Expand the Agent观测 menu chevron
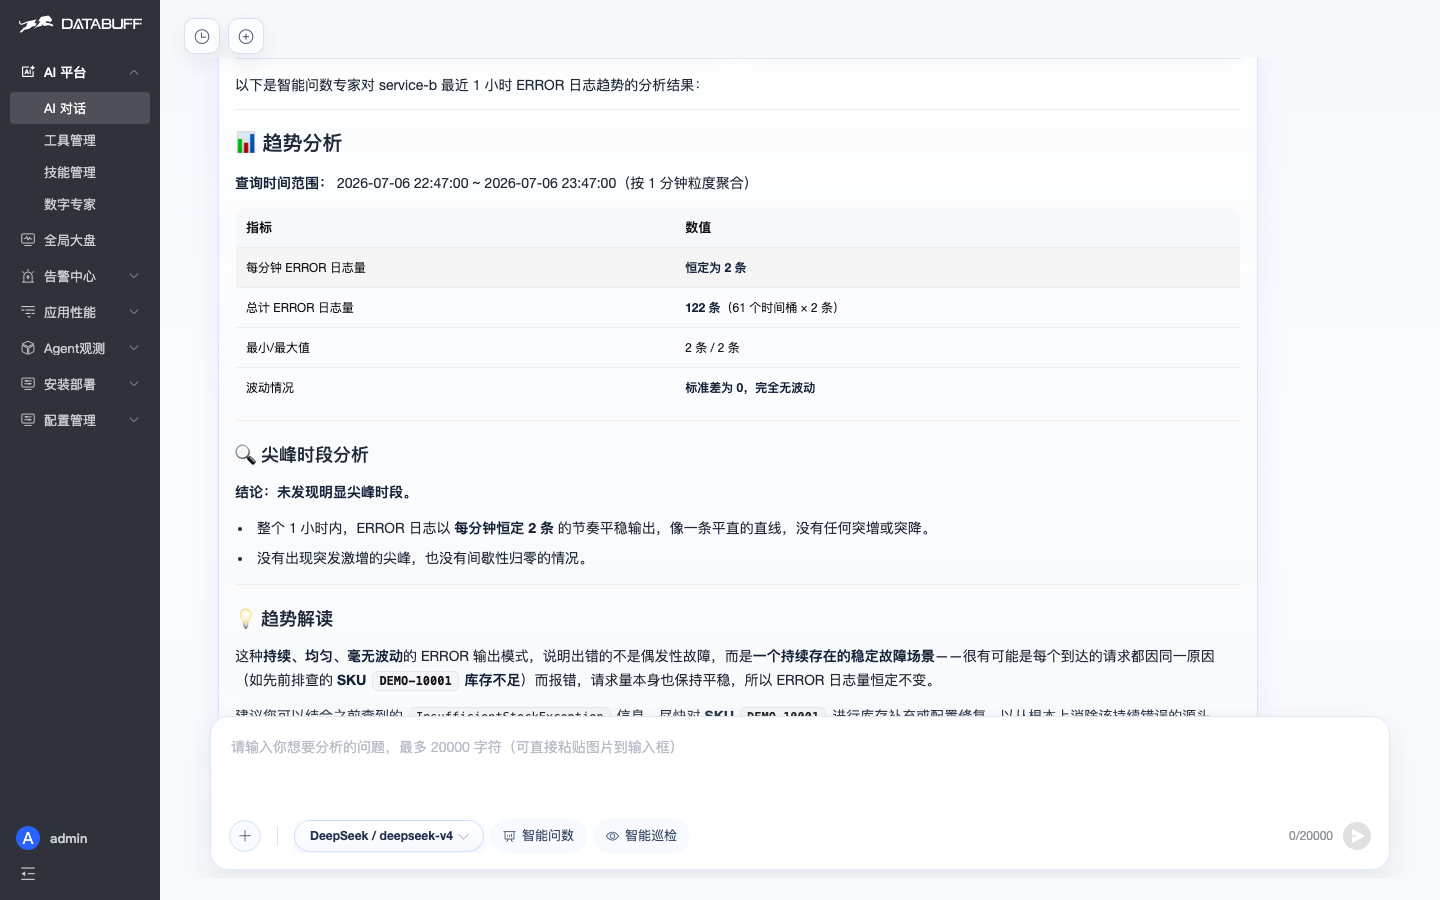This screenshot has height=900, width=1440. (134, 348)
